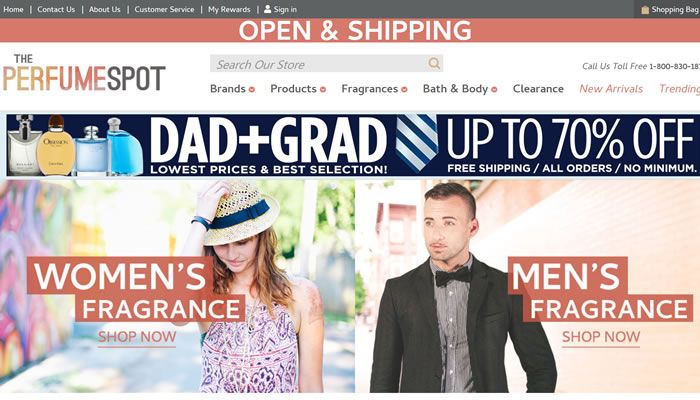Click The Perfume Spot logo
The width and height of the screenshot is (700, 400).
tap(84, 73)
